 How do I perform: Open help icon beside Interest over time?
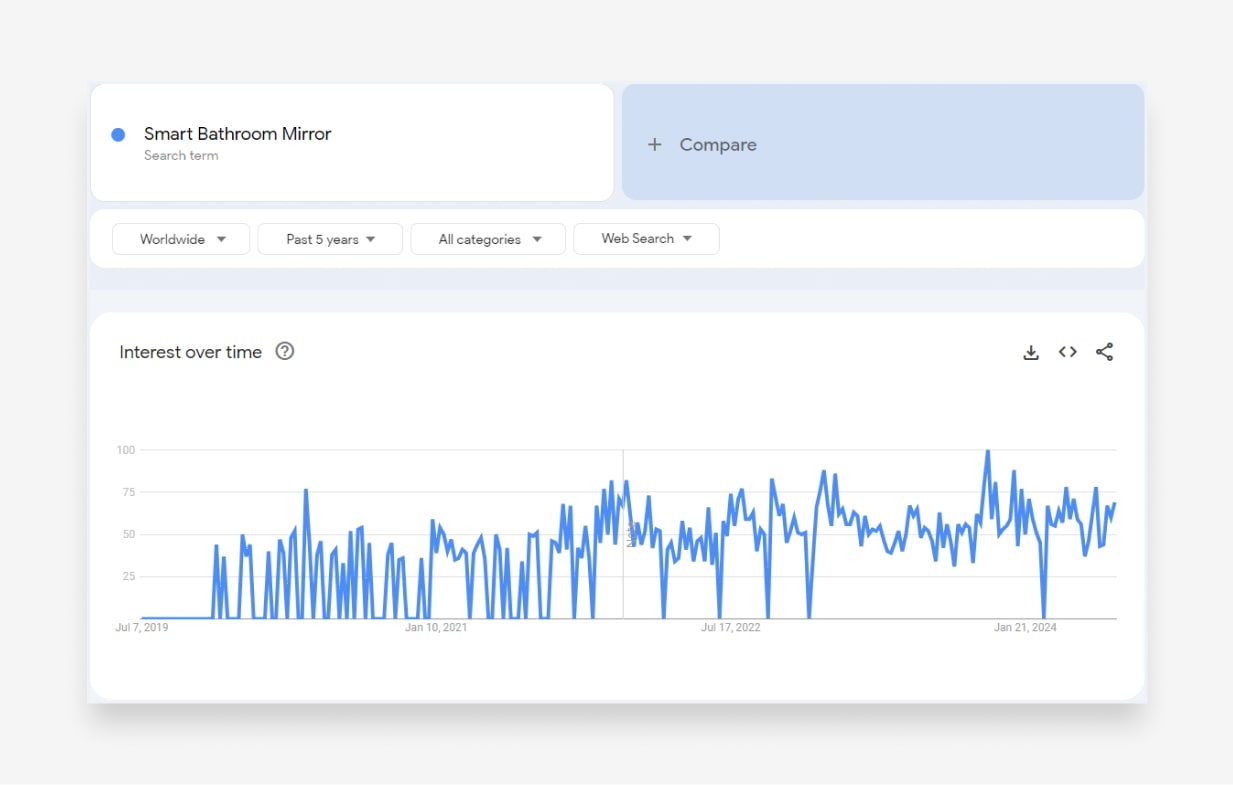285,351
